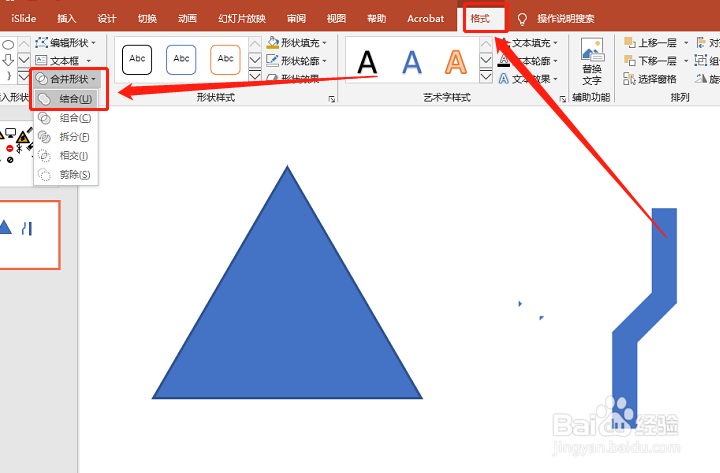Viewport: 720px width, 473px height.
Task: Select the 格式 tab
Action: (x=480, y=18)
